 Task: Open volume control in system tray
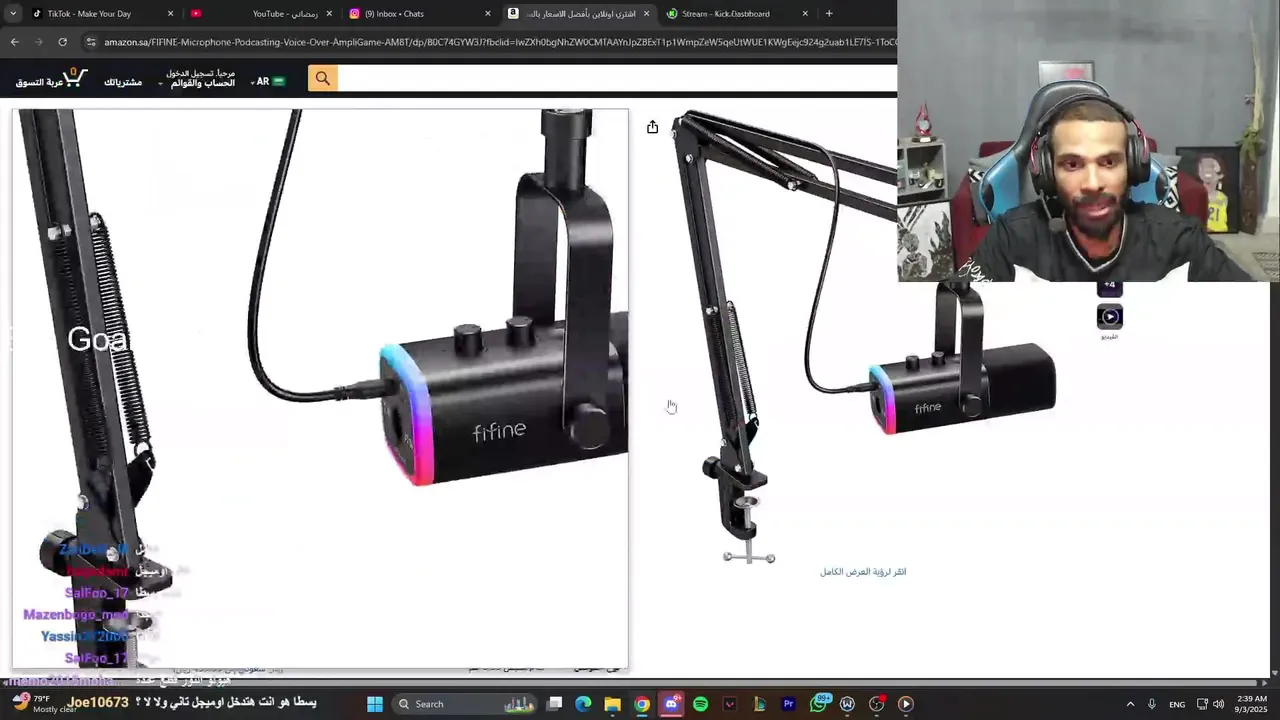pos(1218,704)
